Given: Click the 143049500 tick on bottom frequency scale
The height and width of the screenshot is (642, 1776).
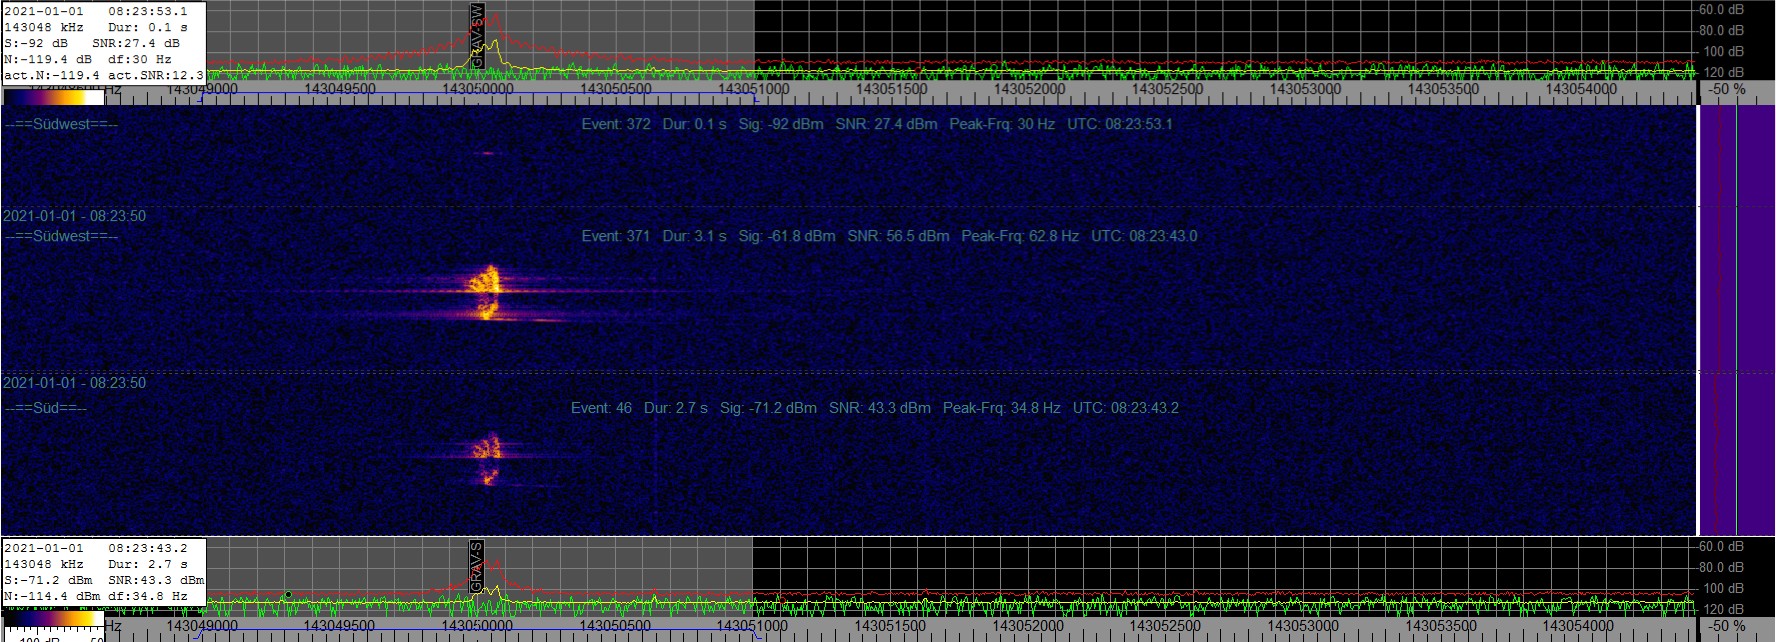Looking at the screenshot, I should click(340, 626).
